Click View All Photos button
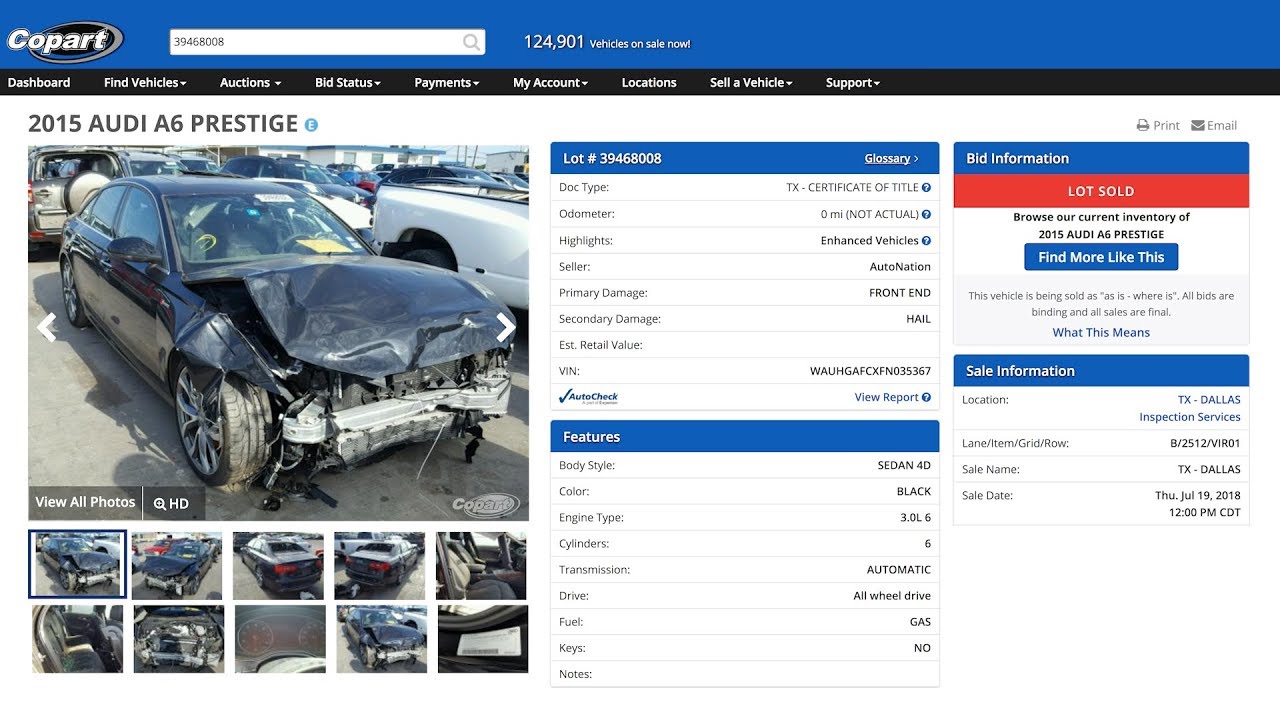This screenshot has width=1280, height=720. coord(85,503)
